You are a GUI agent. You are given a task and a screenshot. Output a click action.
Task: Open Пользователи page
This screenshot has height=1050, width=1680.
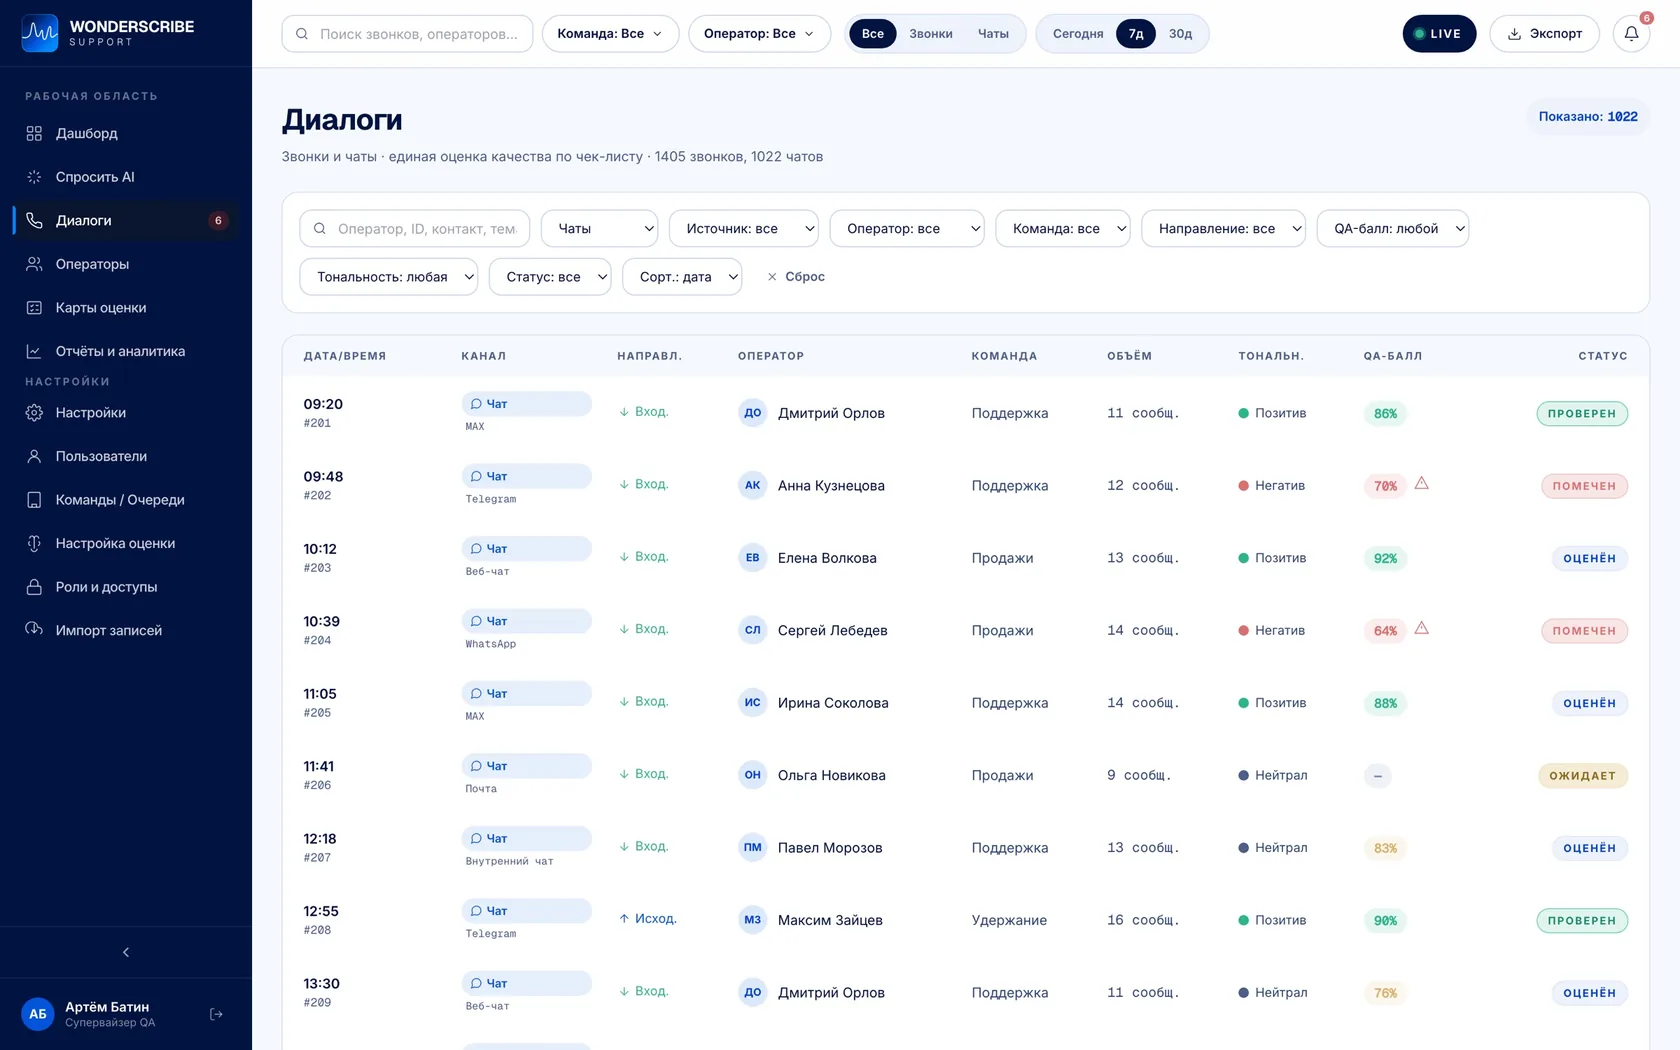click(126, 456)
